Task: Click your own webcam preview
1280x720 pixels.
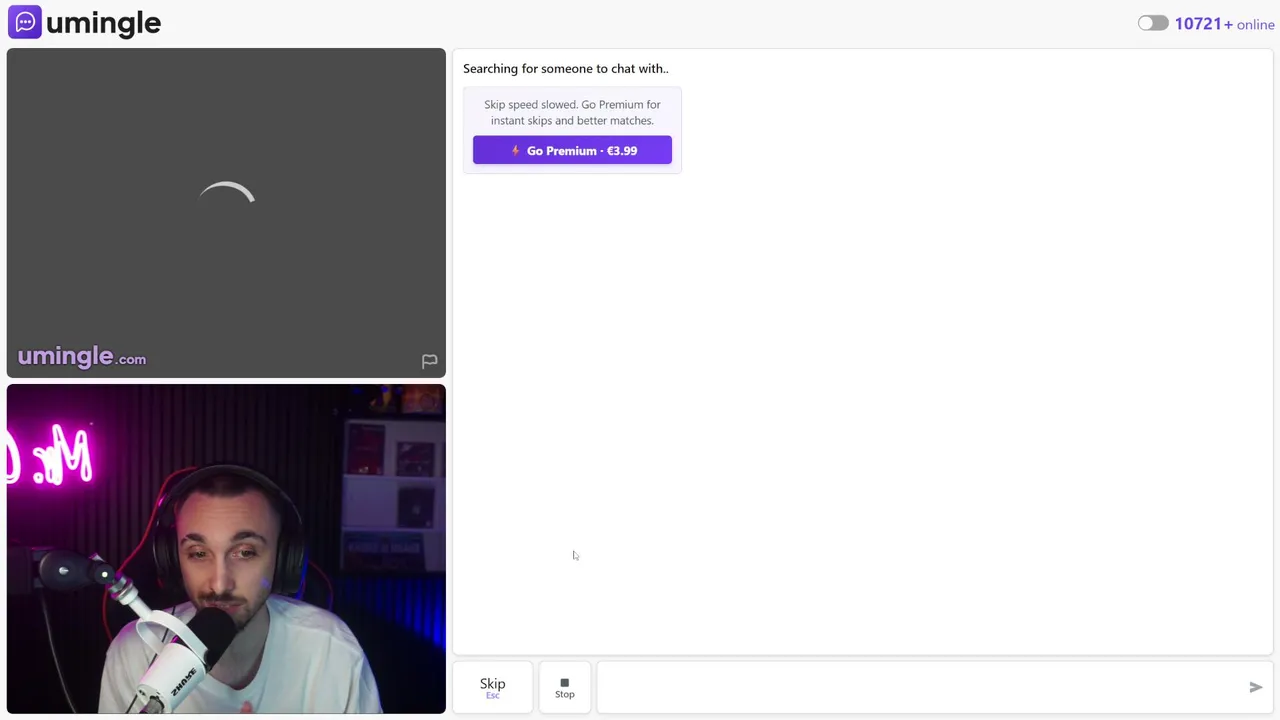Action: tap(226, 549)
